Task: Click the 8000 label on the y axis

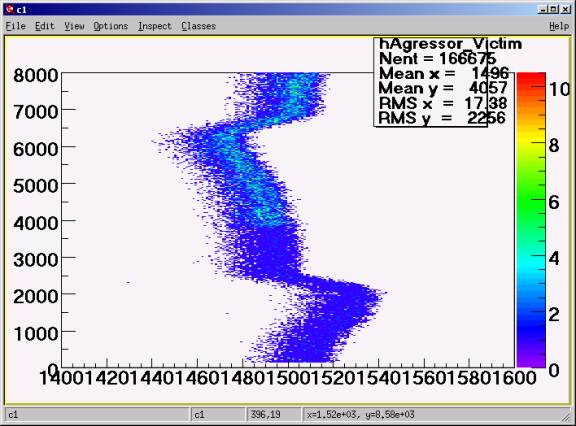Action: [36, 76]
